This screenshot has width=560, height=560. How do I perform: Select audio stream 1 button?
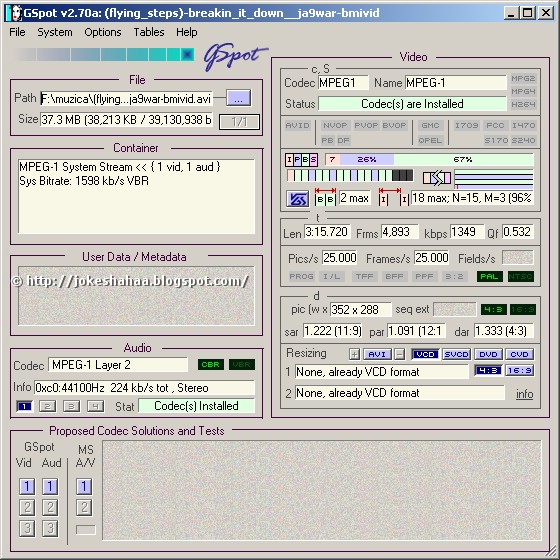25,406
